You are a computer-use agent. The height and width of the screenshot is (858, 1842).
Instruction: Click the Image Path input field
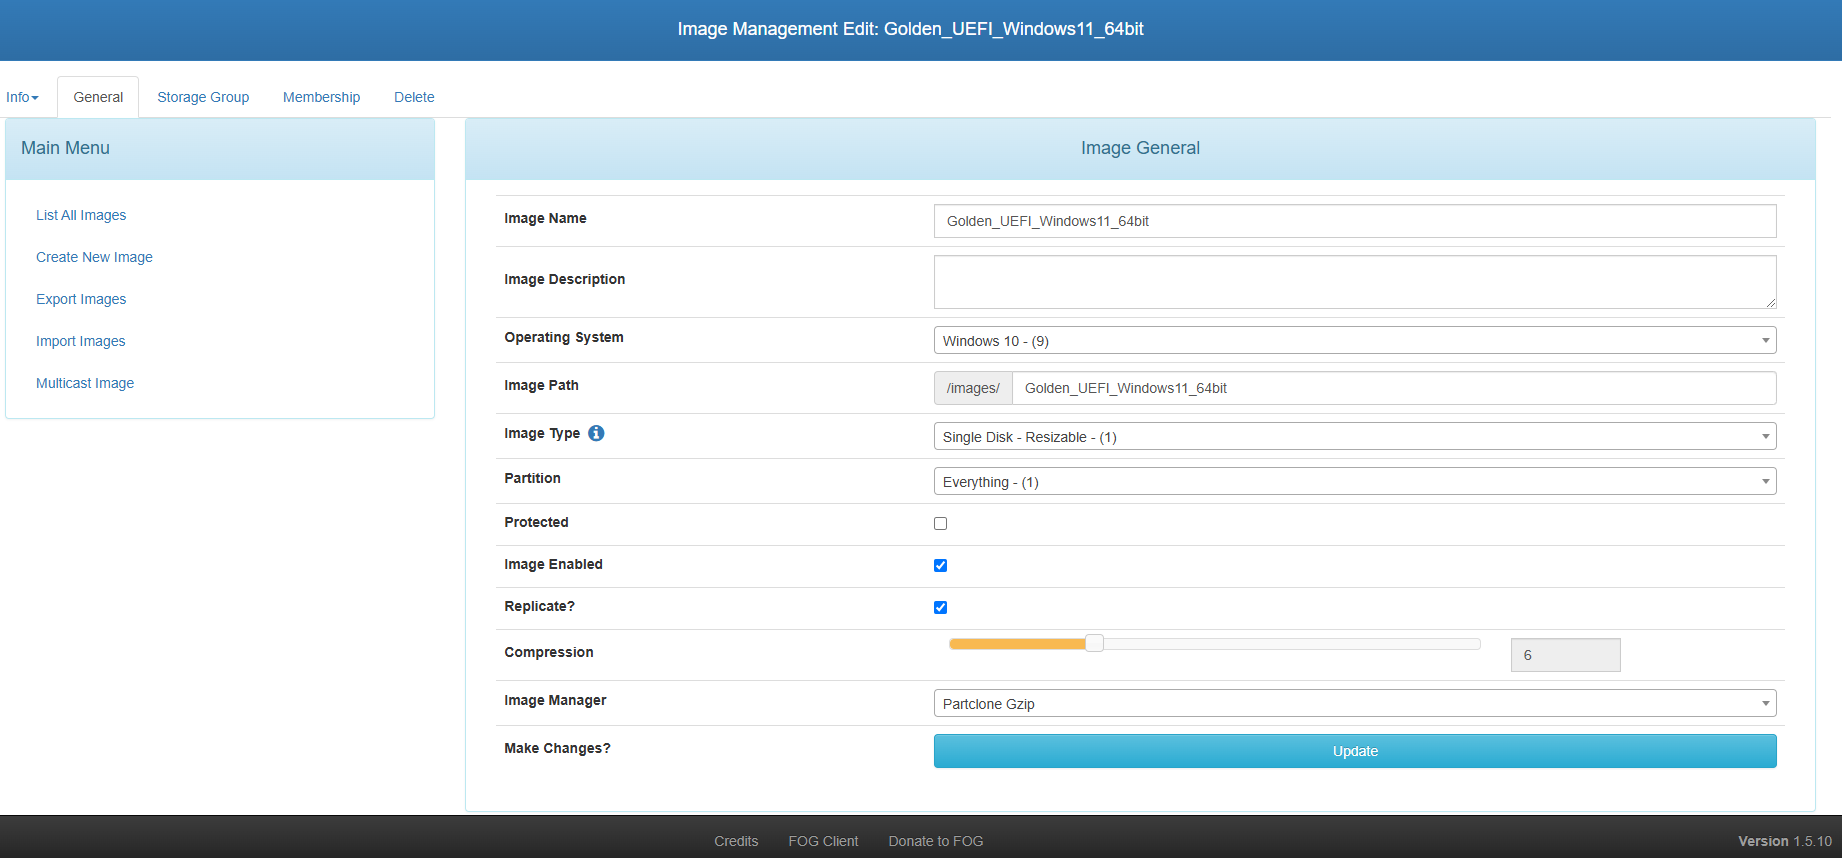tap(1394, 388)
